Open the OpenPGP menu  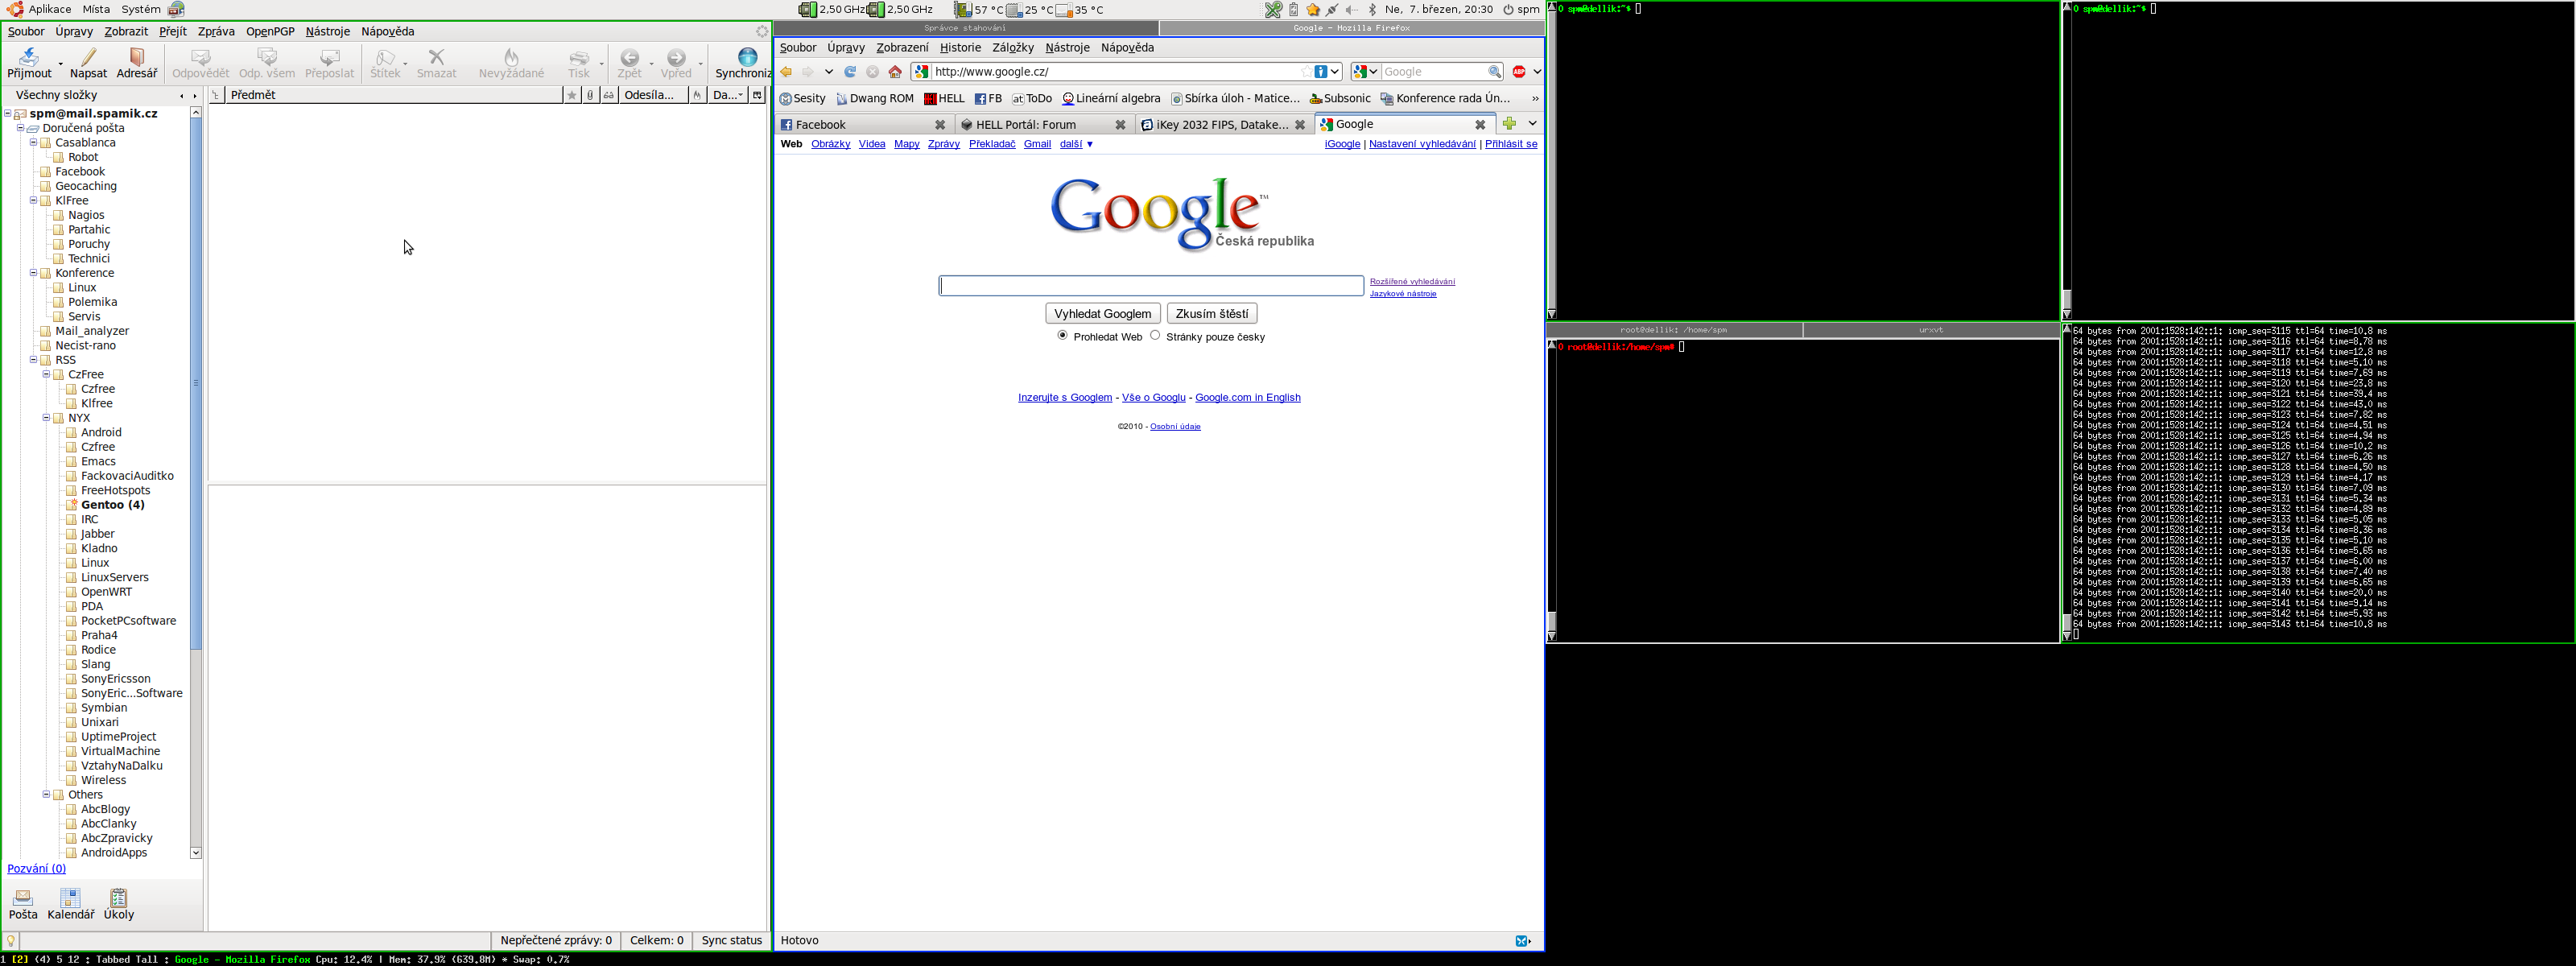tap(270, 32)
